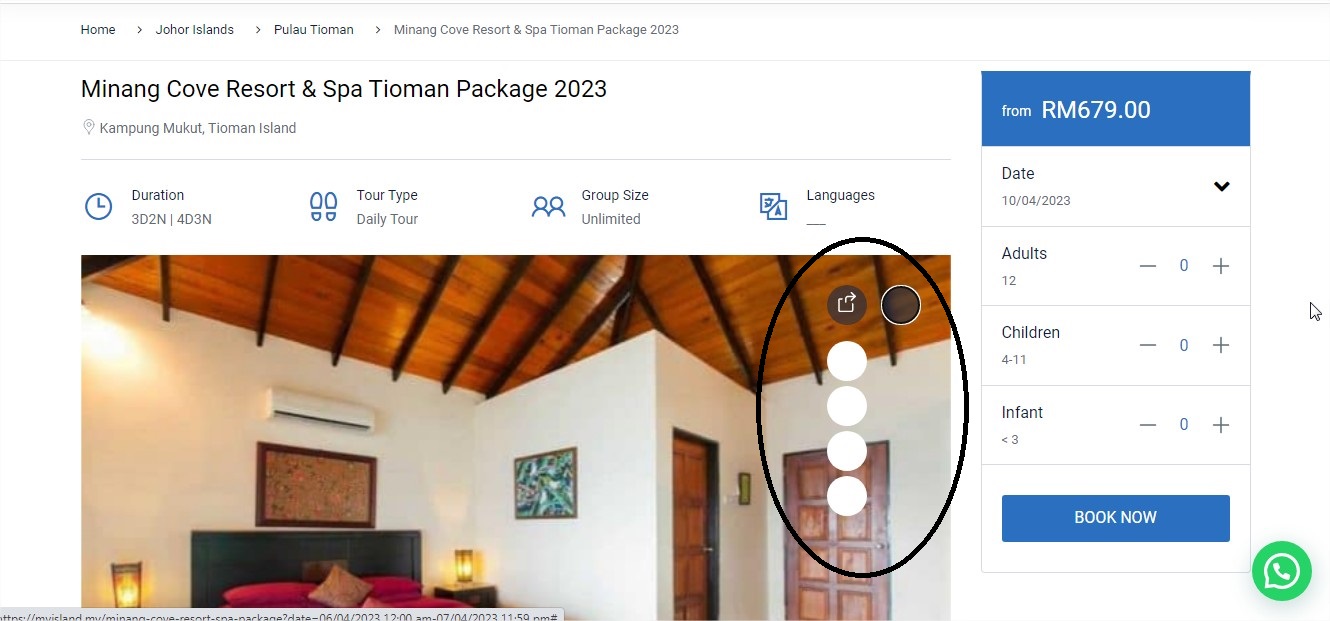Click the share icon on the photo

pyautogui.click(x=847, y=304)
